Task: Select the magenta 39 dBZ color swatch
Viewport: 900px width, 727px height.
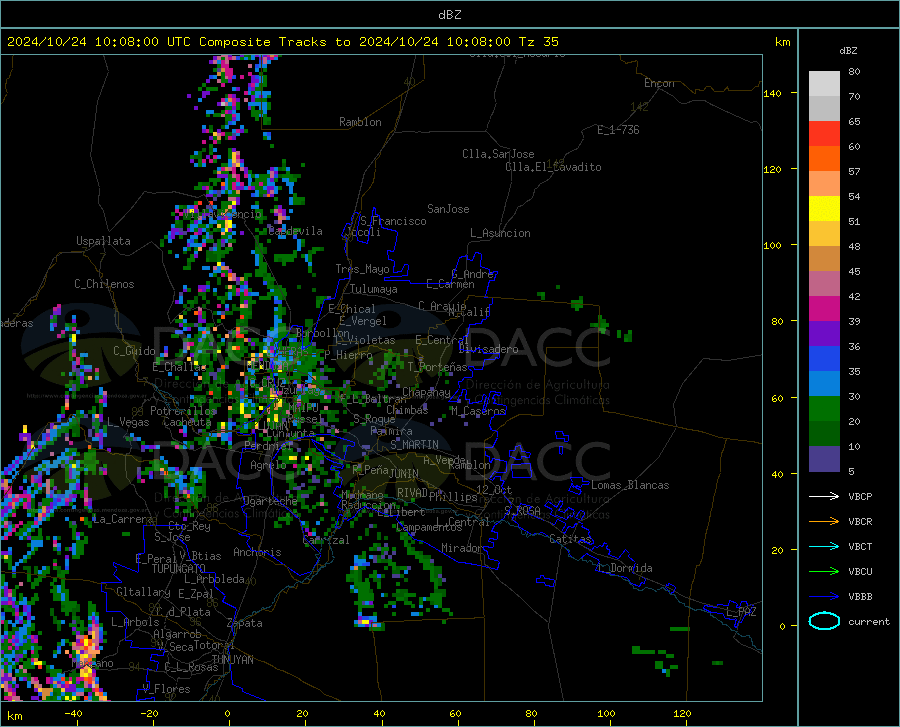Action: 824,309
